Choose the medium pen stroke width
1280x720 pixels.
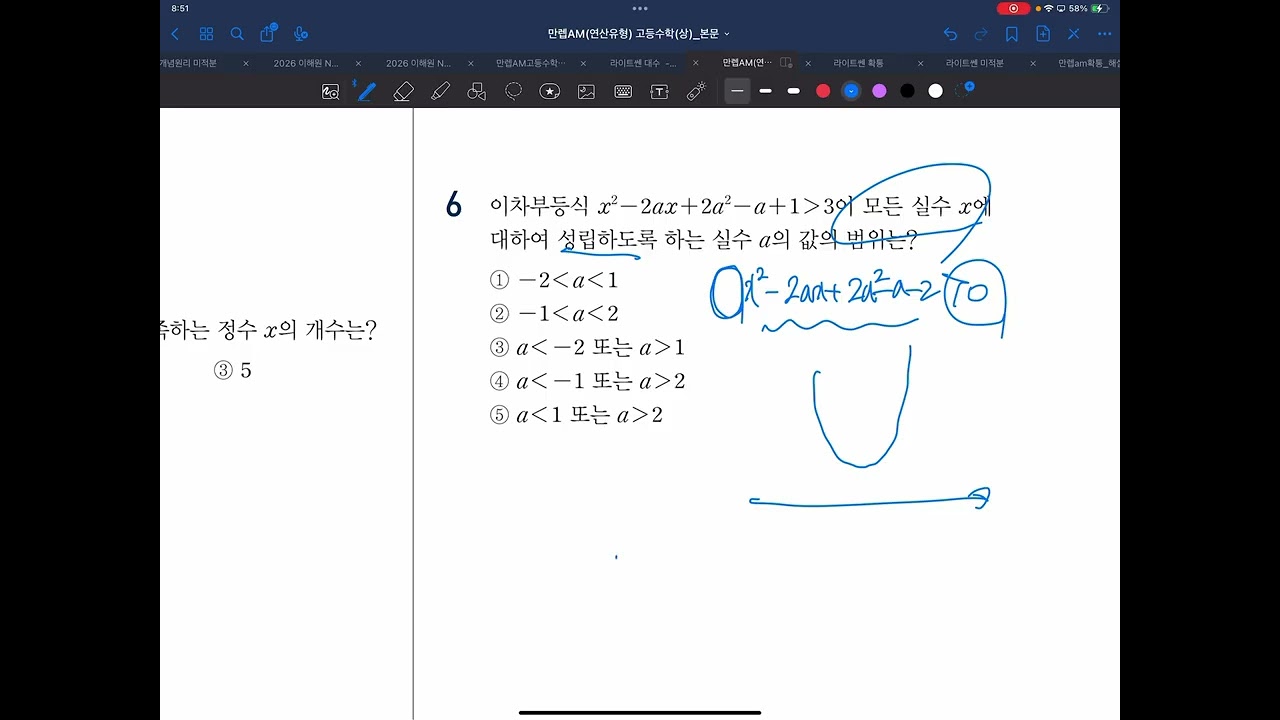point(765,91)
